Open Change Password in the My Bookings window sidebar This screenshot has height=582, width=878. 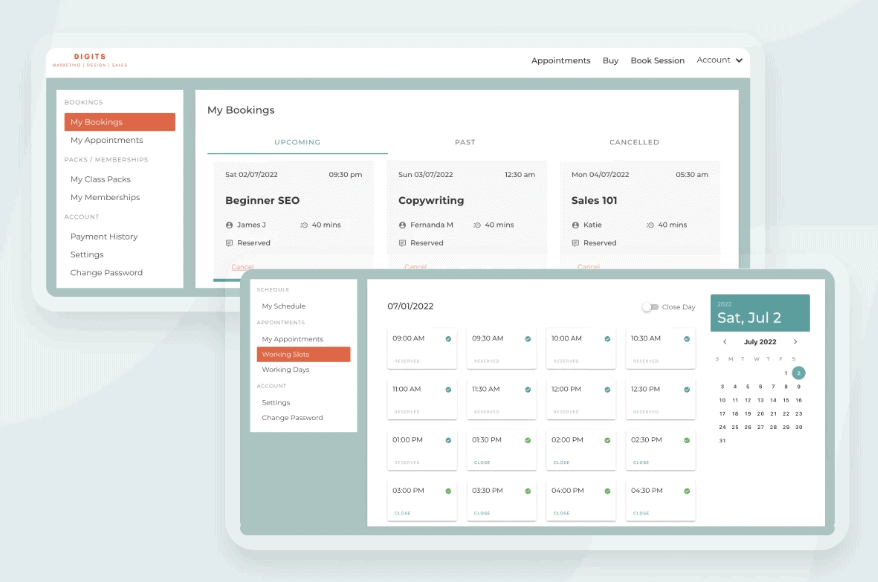pyautogui.click(x=106, y=273)
